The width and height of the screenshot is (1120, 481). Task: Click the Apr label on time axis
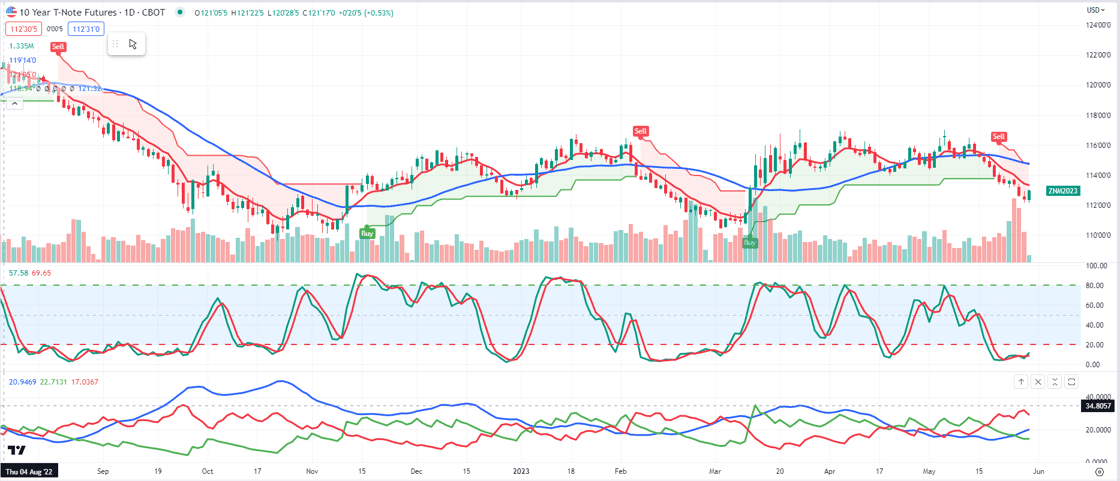pos(829,472)
